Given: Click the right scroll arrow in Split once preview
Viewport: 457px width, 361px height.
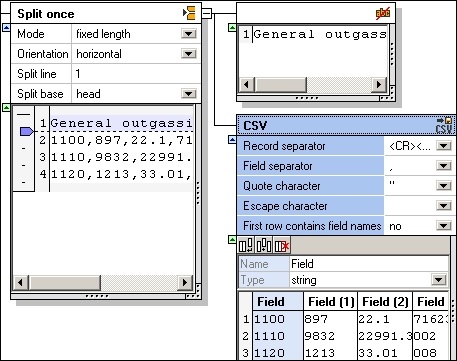Looking at the screenshot, I should tap(185, 283).
